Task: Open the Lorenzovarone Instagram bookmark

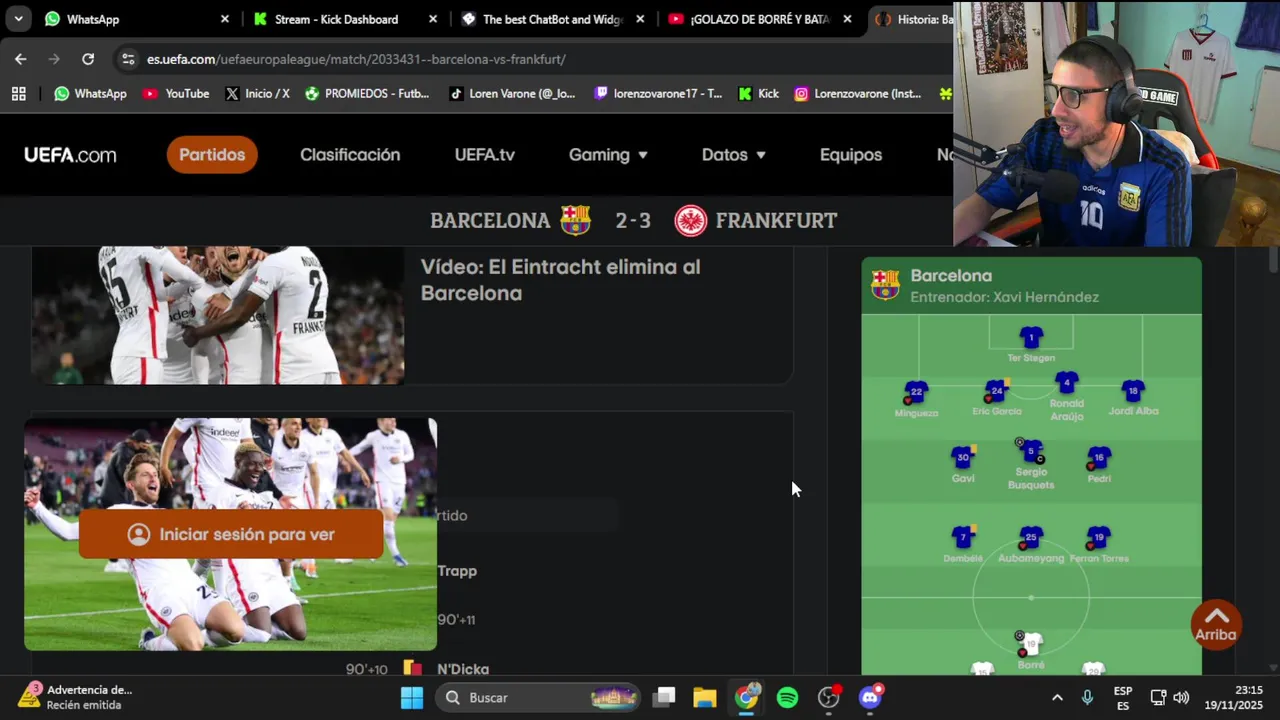Action: click(x=858, y=93)
